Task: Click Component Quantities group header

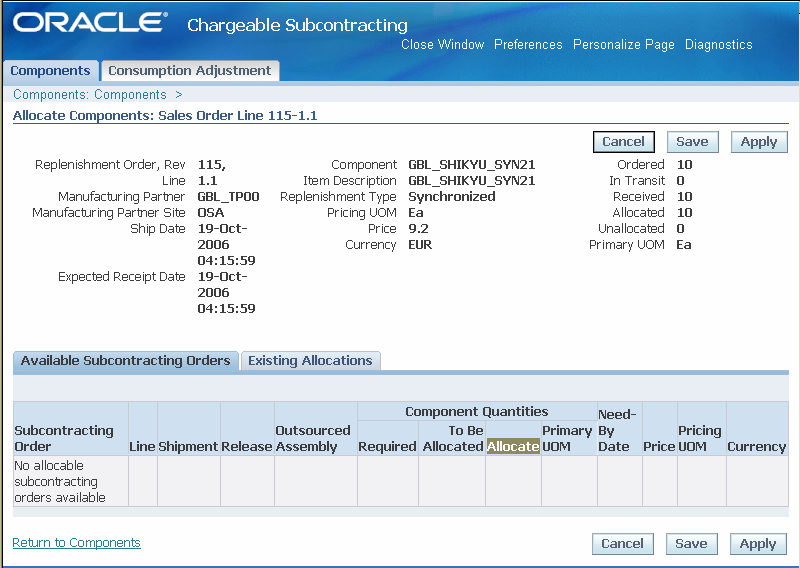Action: 477,411
